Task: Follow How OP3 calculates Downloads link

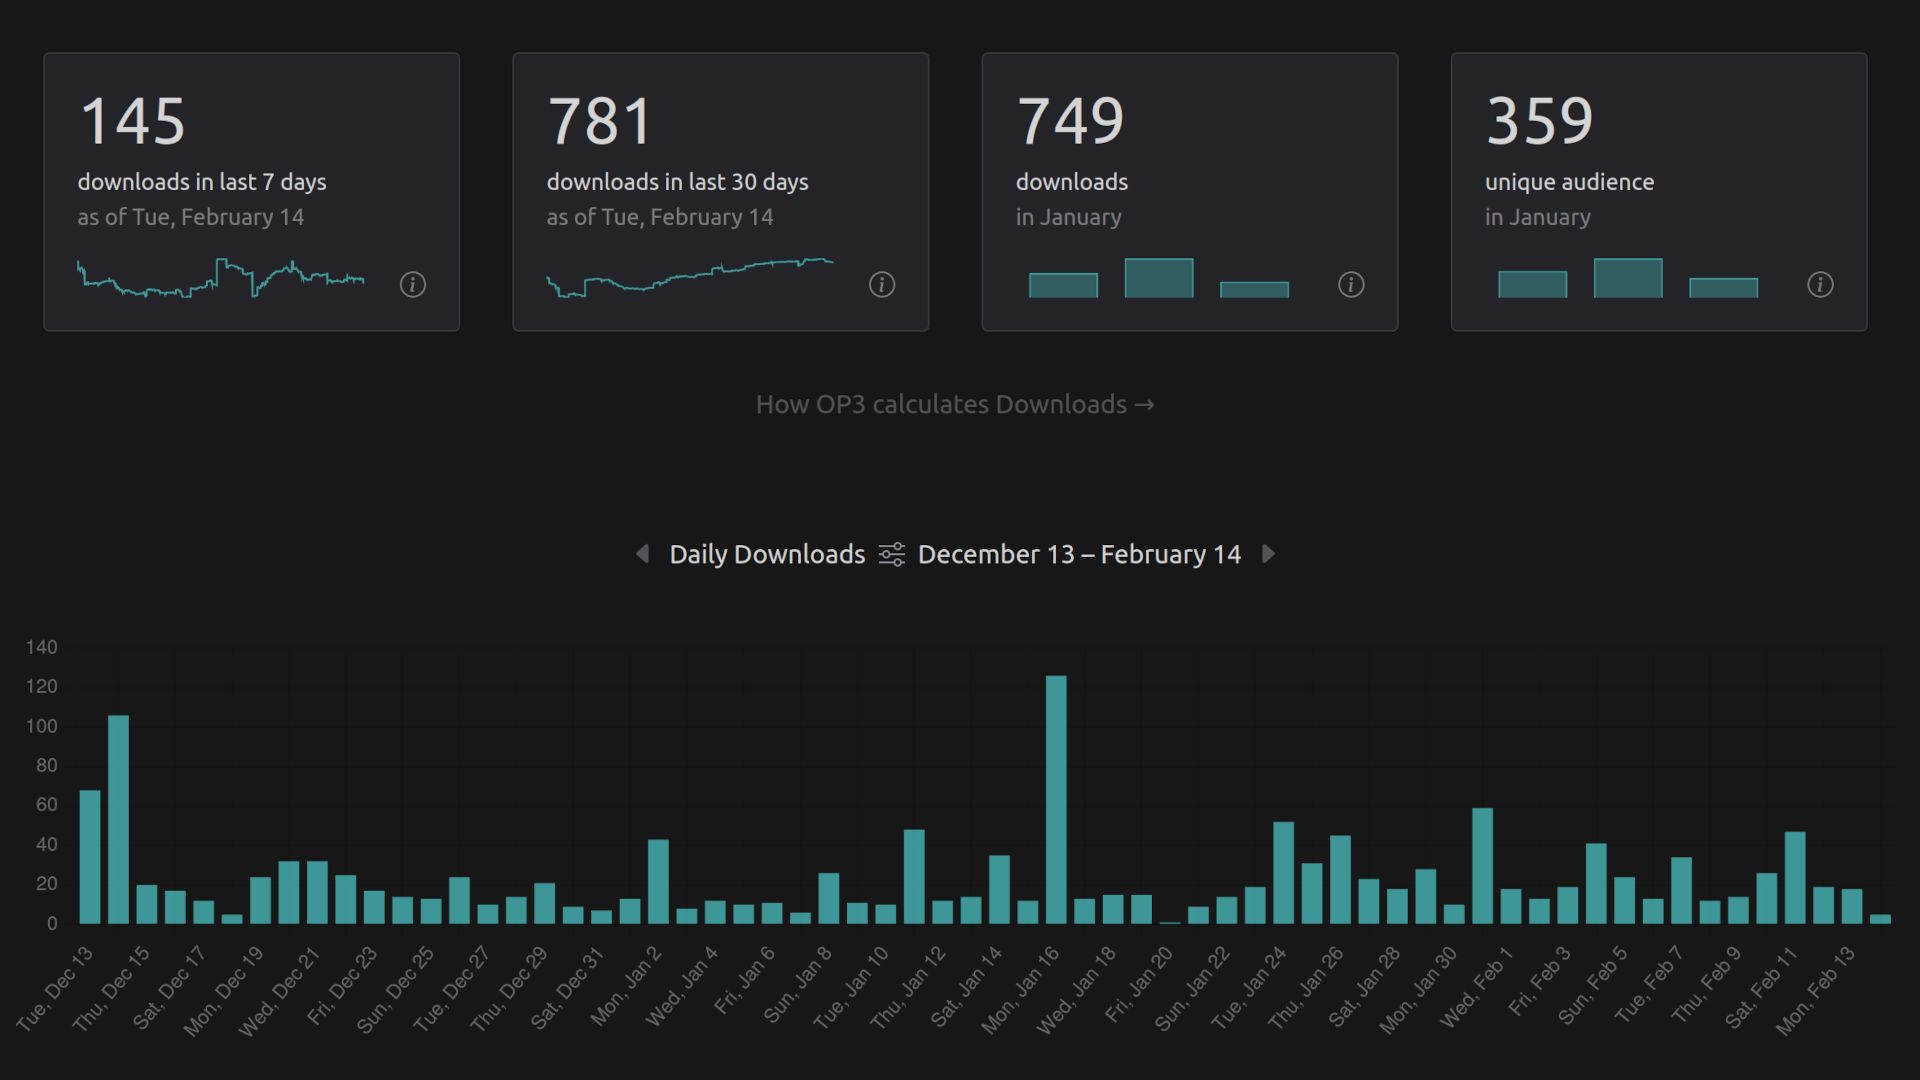Action: pos(955,404)
